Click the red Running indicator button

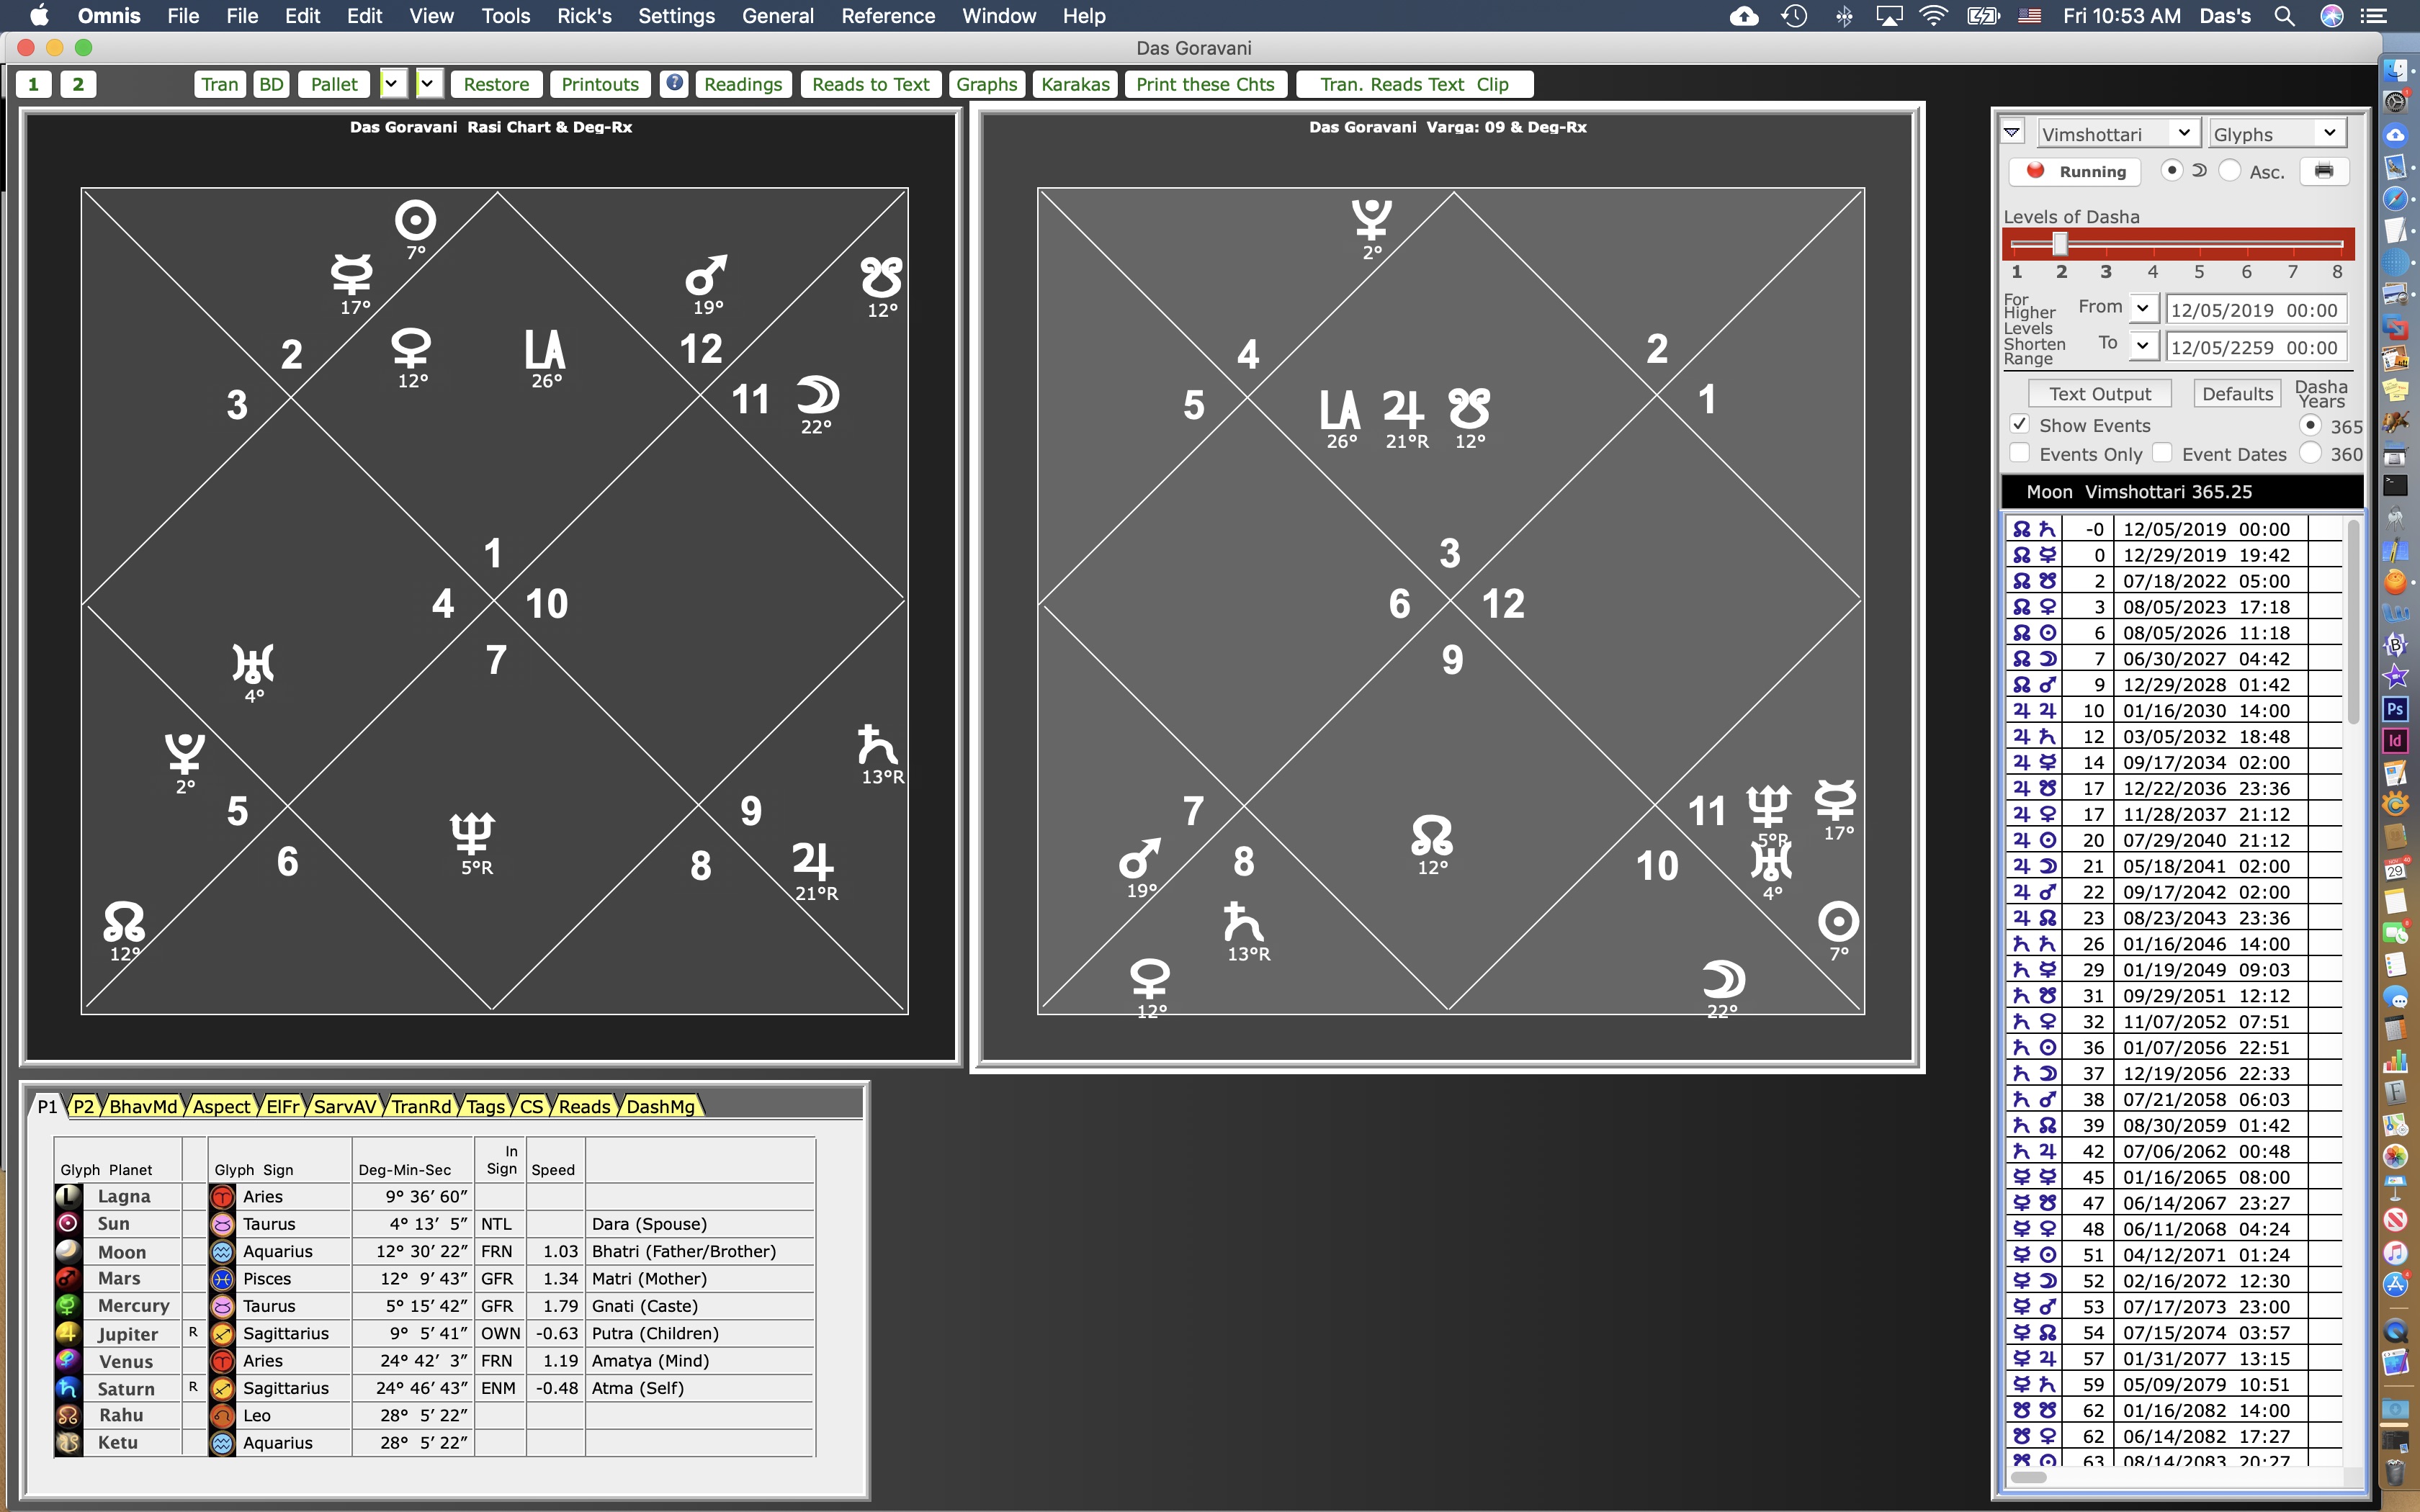click(2074, 171)
